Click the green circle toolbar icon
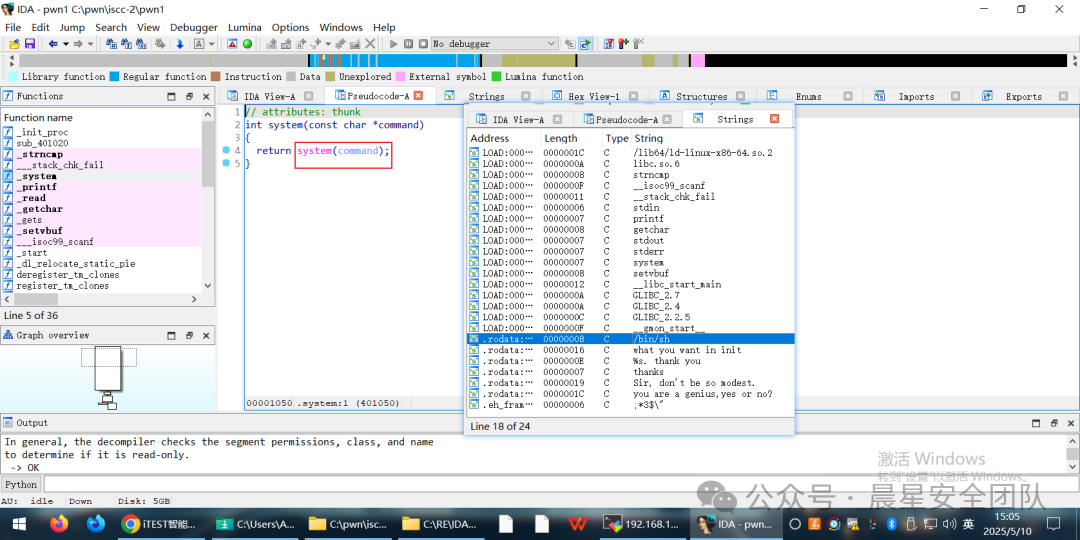The height and width of the screenshot is (540, 1080). [247, 44]
